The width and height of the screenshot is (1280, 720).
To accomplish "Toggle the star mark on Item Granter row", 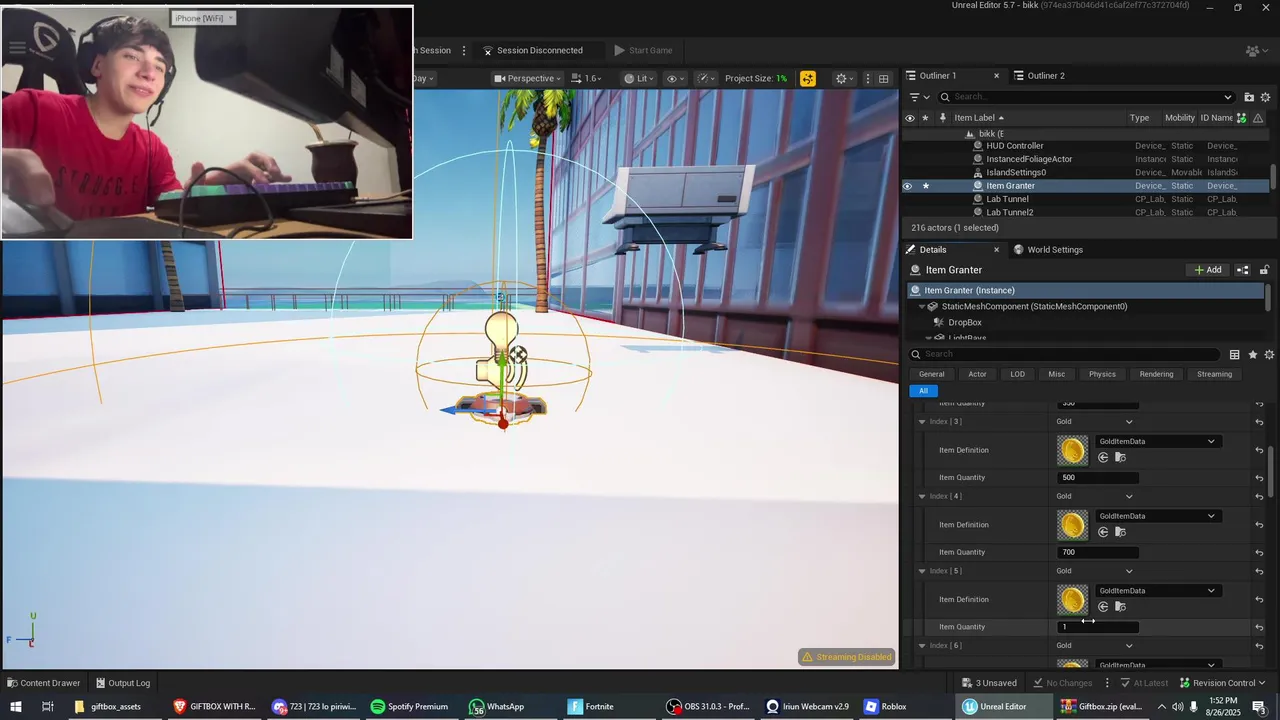I will click(926, 186).
